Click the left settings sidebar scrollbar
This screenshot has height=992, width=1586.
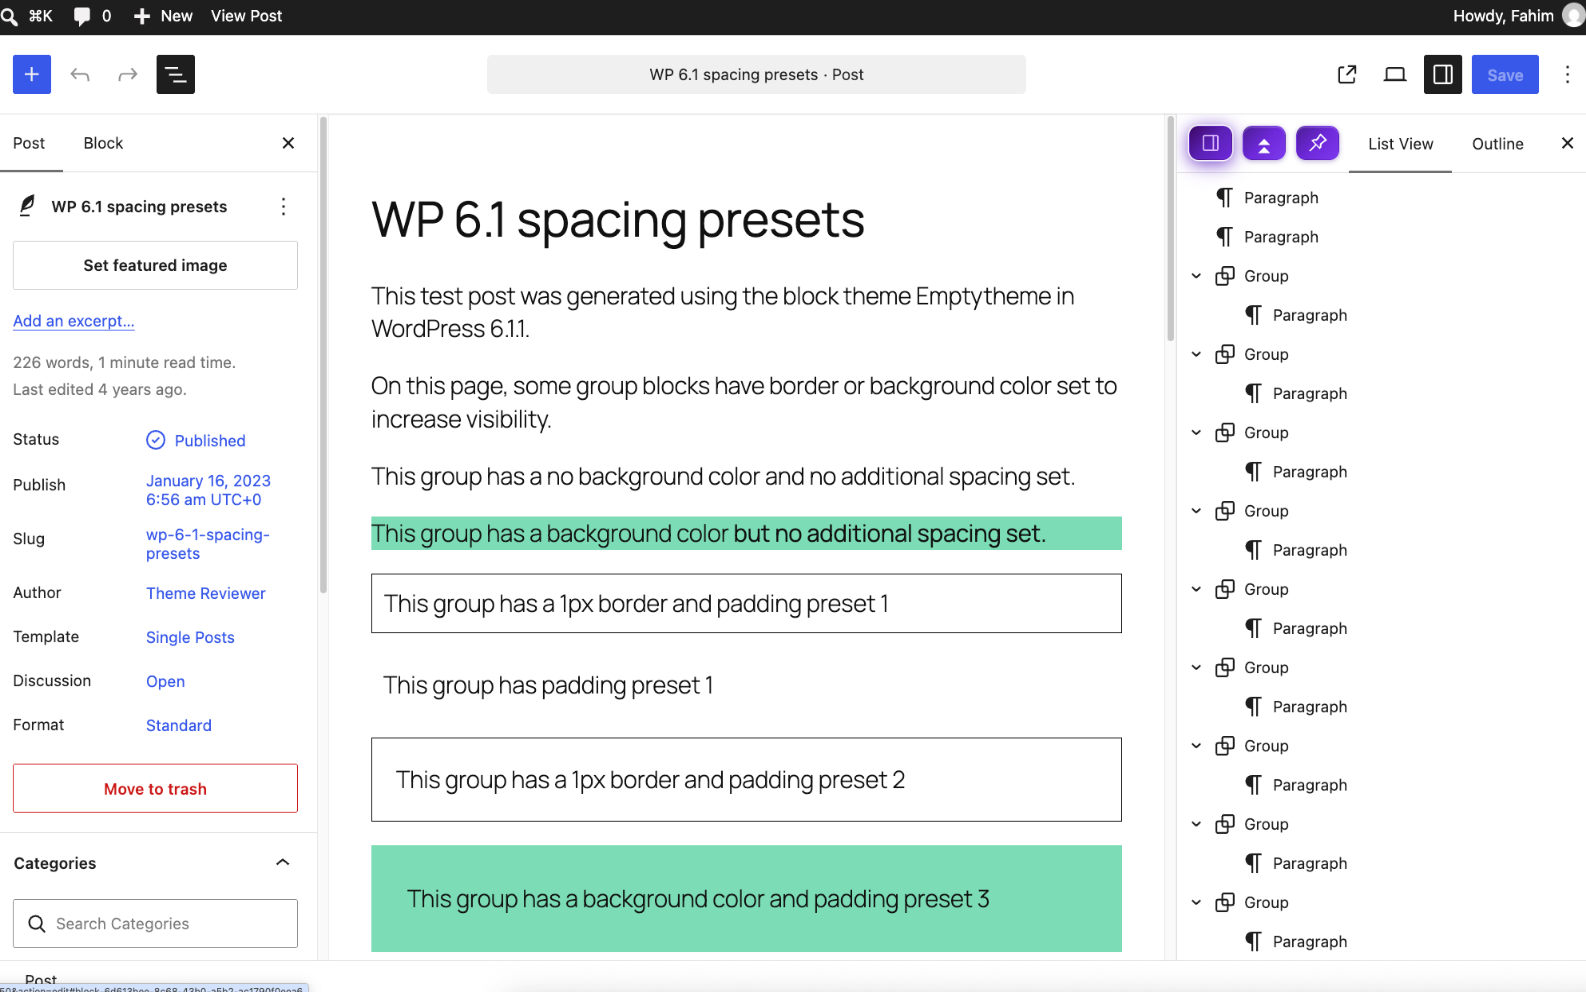(x=323, y=356)
